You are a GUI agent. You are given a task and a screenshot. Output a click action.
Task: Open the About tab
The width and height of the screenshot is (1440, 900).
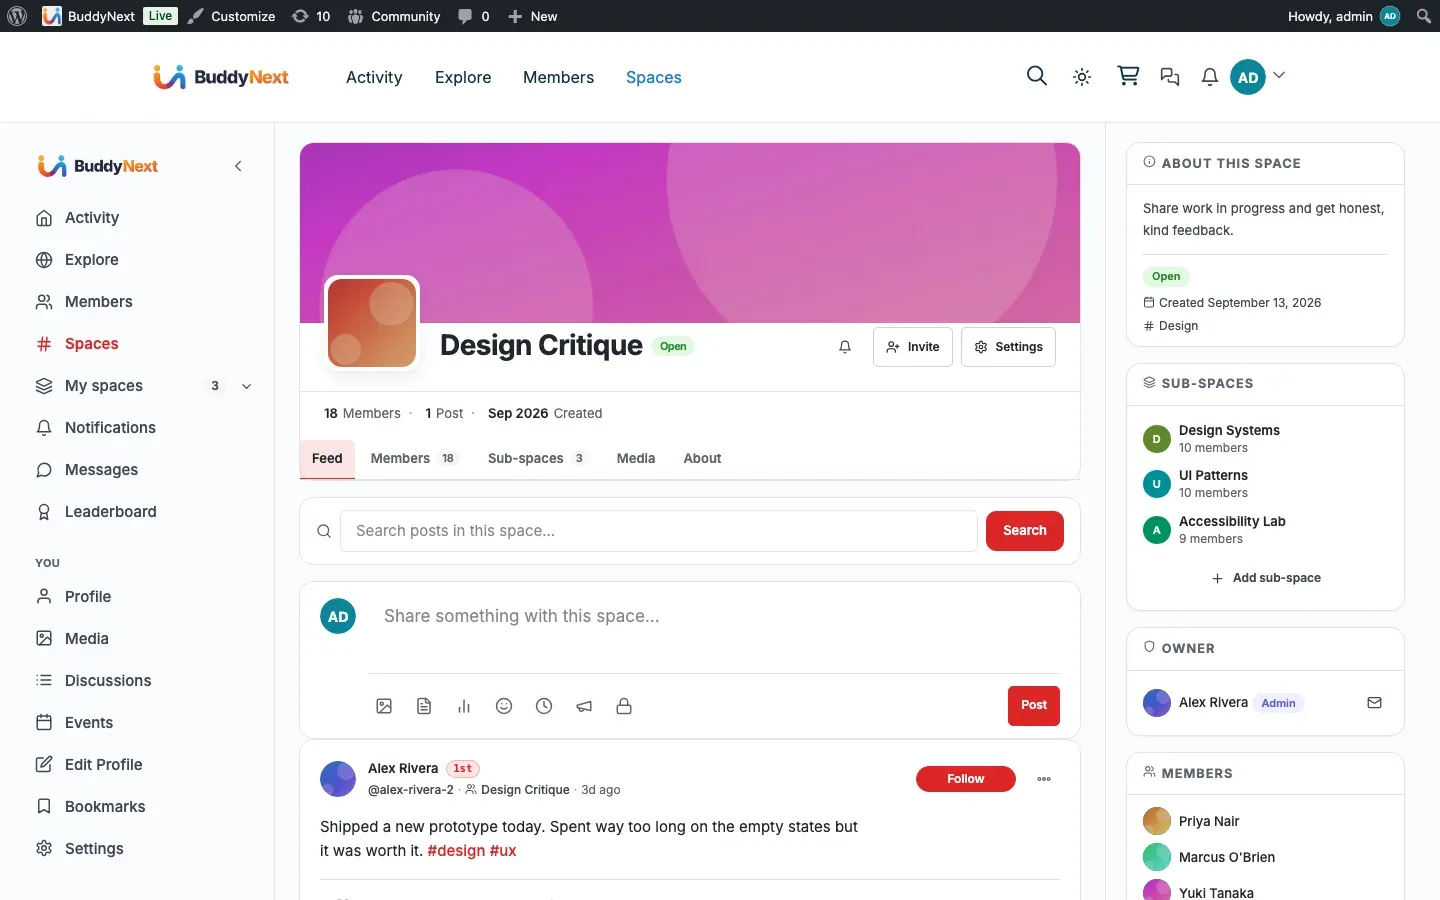[x=702, y=459]
